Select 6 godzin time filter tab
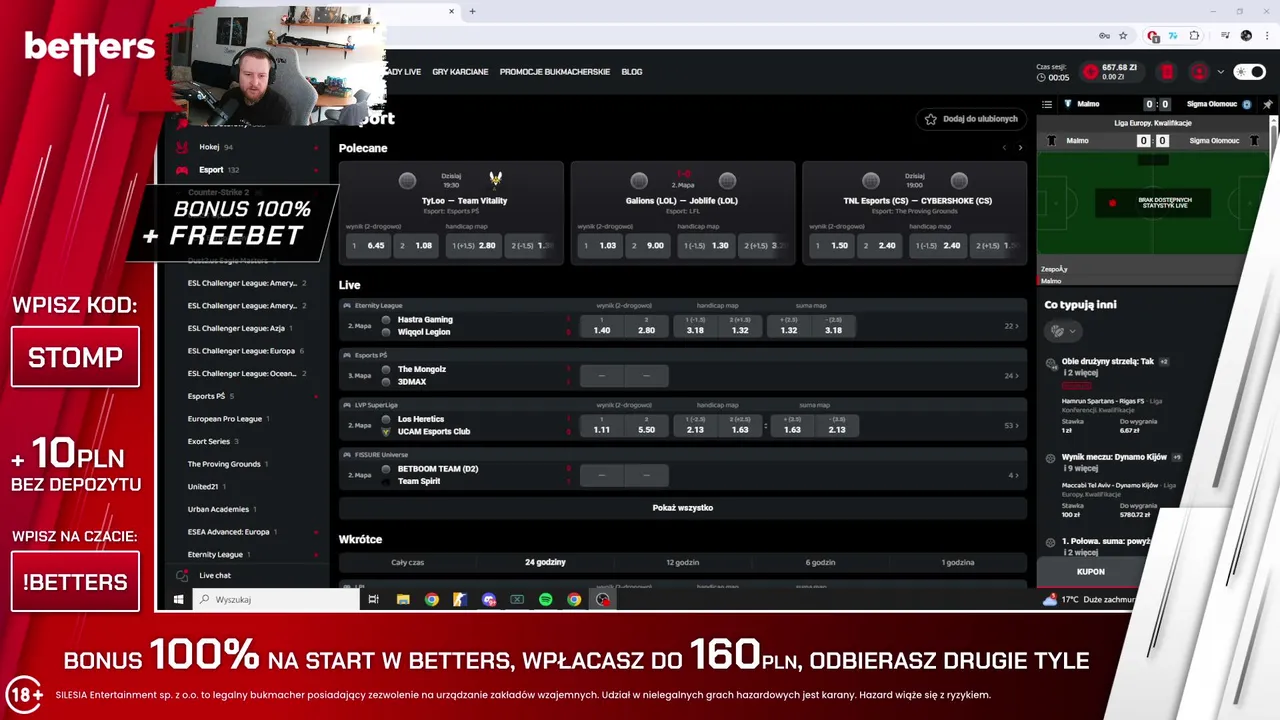Image resolution: width=1280 pixels, height=720 pixels. click(x=820, y=562)
